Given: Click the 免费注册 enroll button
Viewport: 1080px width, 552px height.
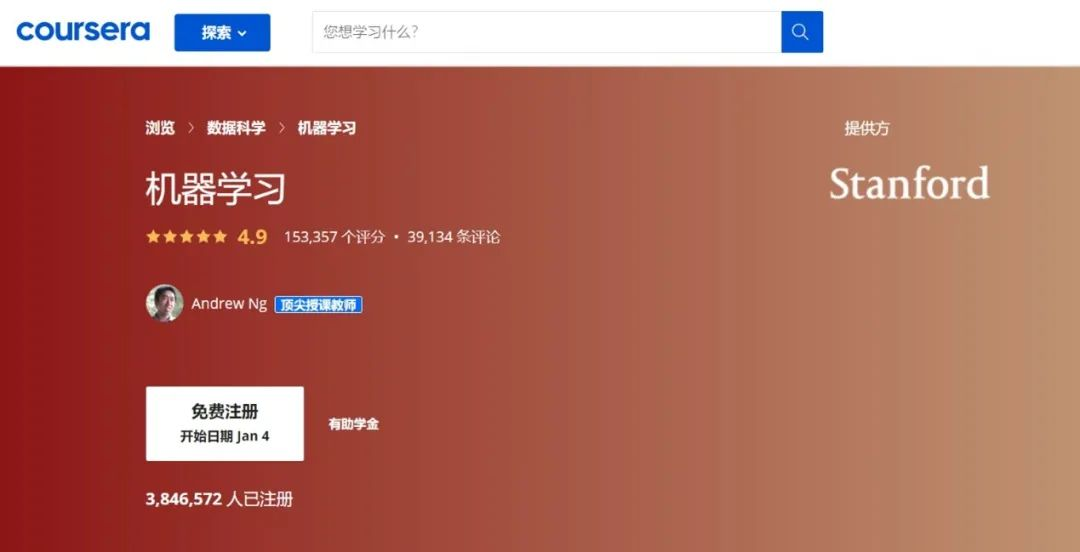Looking at the screenshot, I should click(225, 423).
